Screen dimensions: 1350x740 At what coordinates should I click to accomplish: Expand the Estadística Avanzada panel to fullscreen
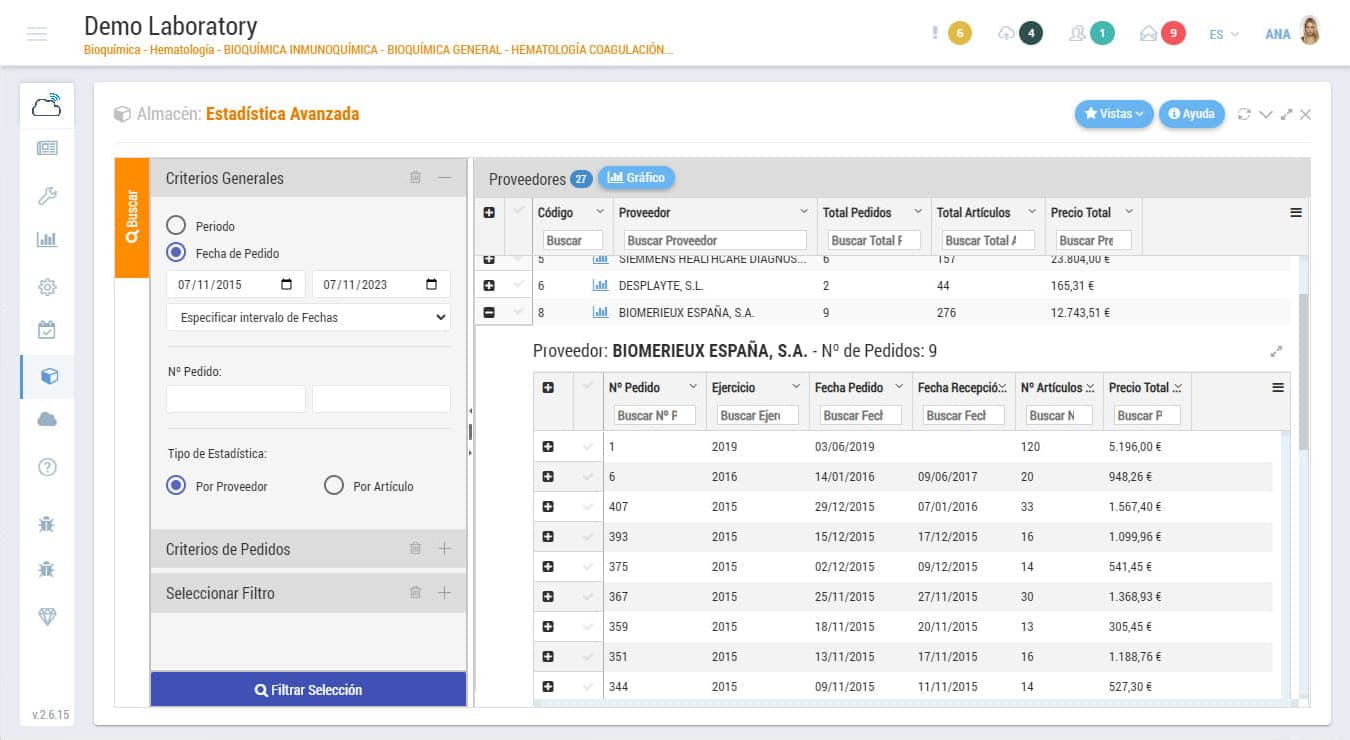click(1286, 114)
